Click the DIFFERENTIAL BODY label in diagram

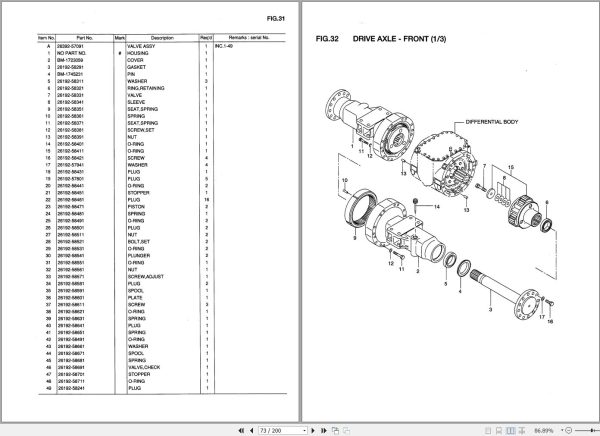click(x=492, y=122)
